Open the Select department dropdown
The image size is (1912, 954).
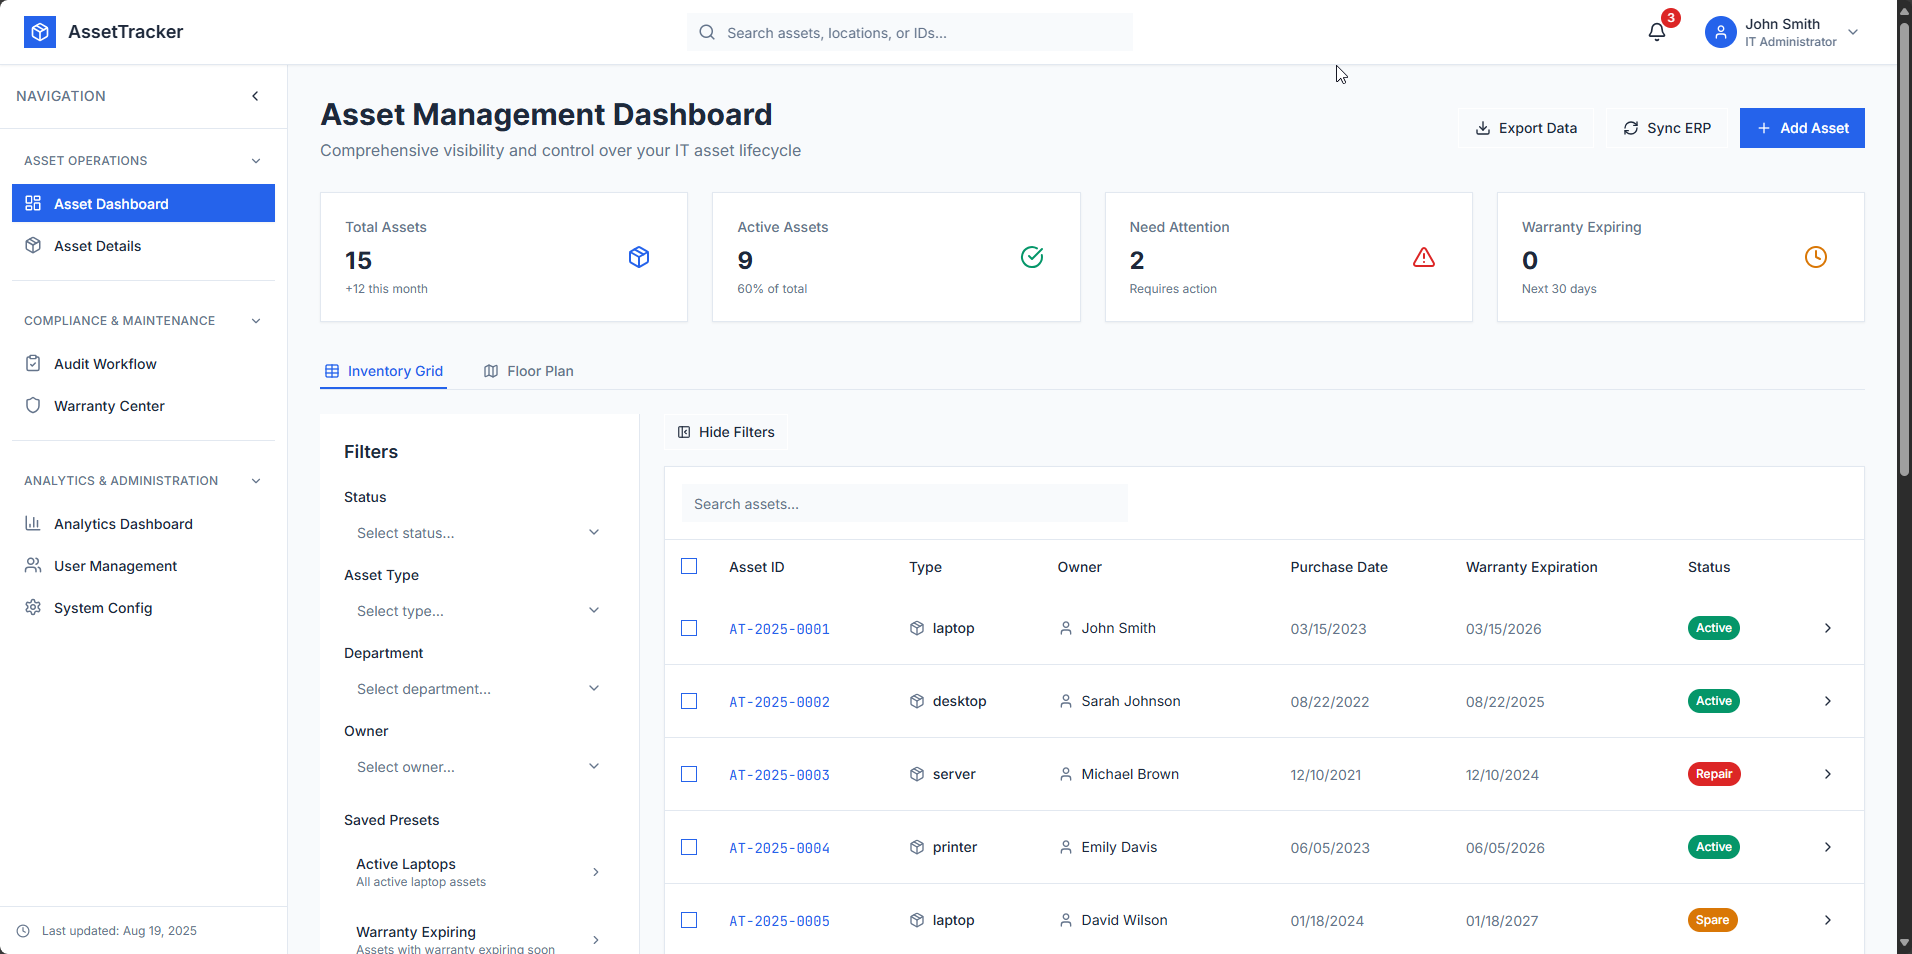point(479,689)
